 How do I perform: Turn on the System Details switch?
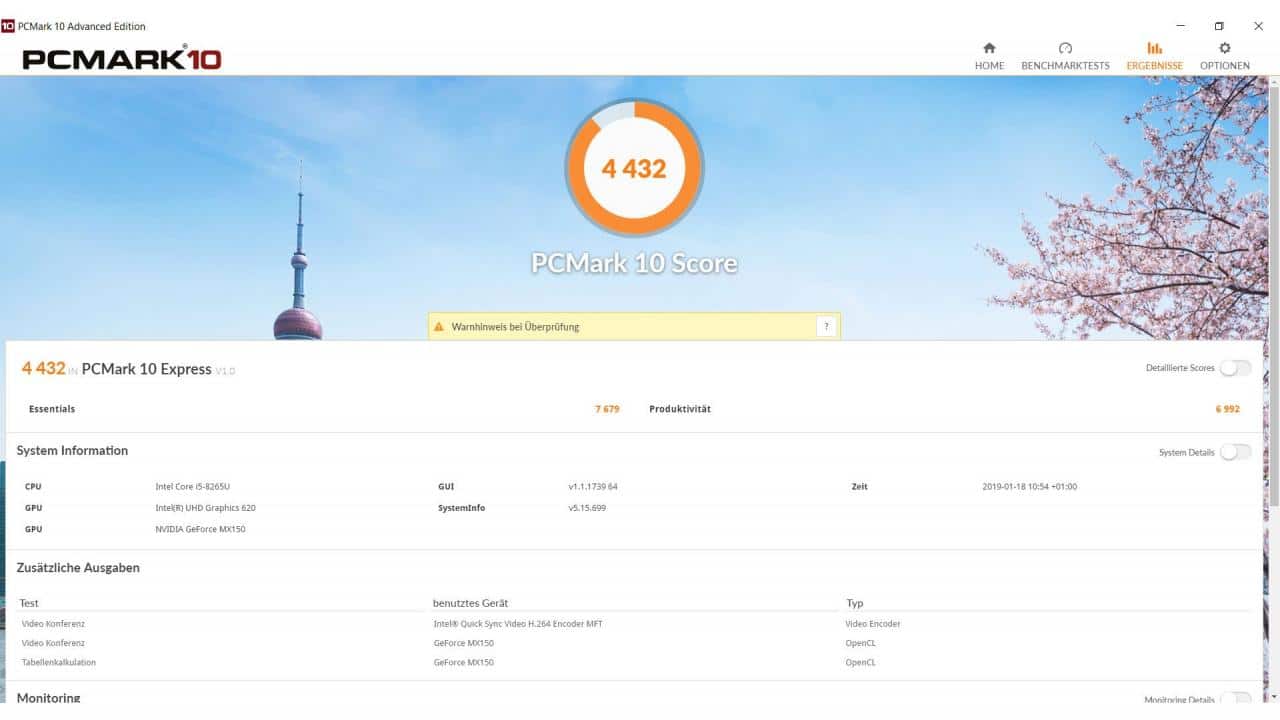1236,452
